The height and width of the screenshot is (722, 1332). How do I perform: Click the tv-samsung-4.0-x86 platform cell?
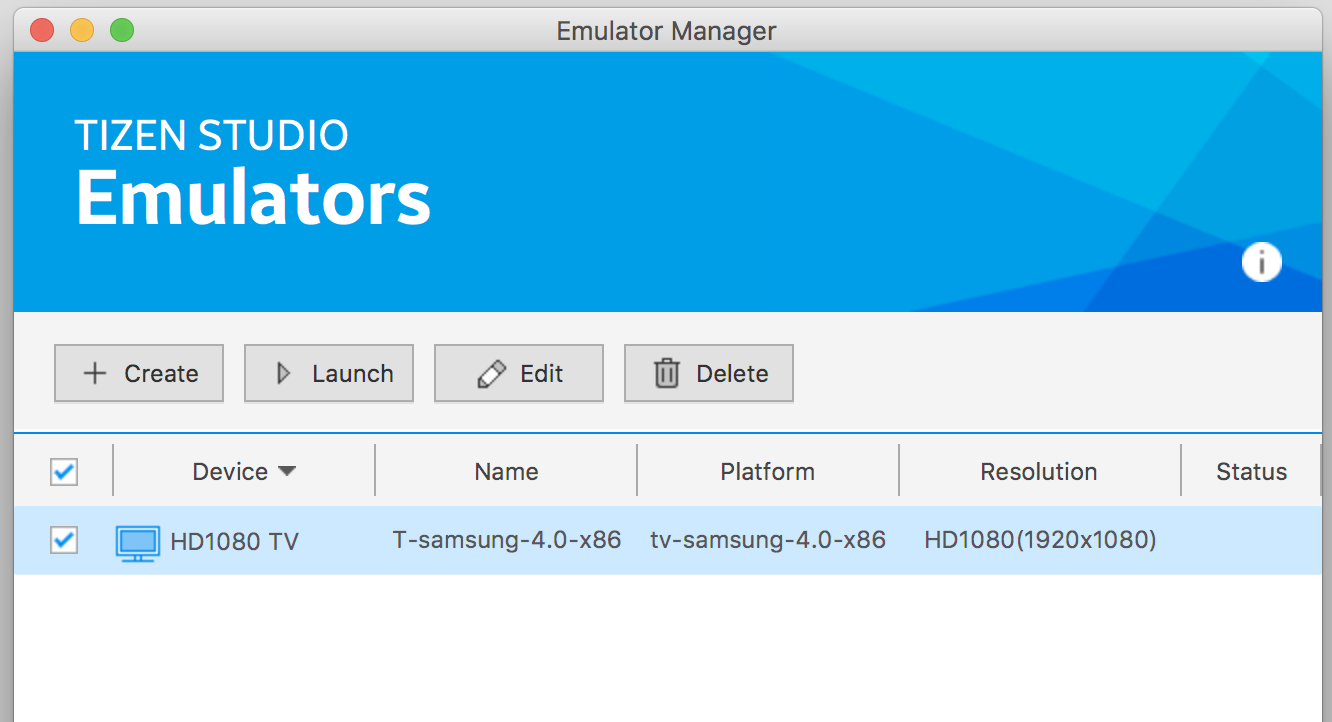tap(767, 541)
